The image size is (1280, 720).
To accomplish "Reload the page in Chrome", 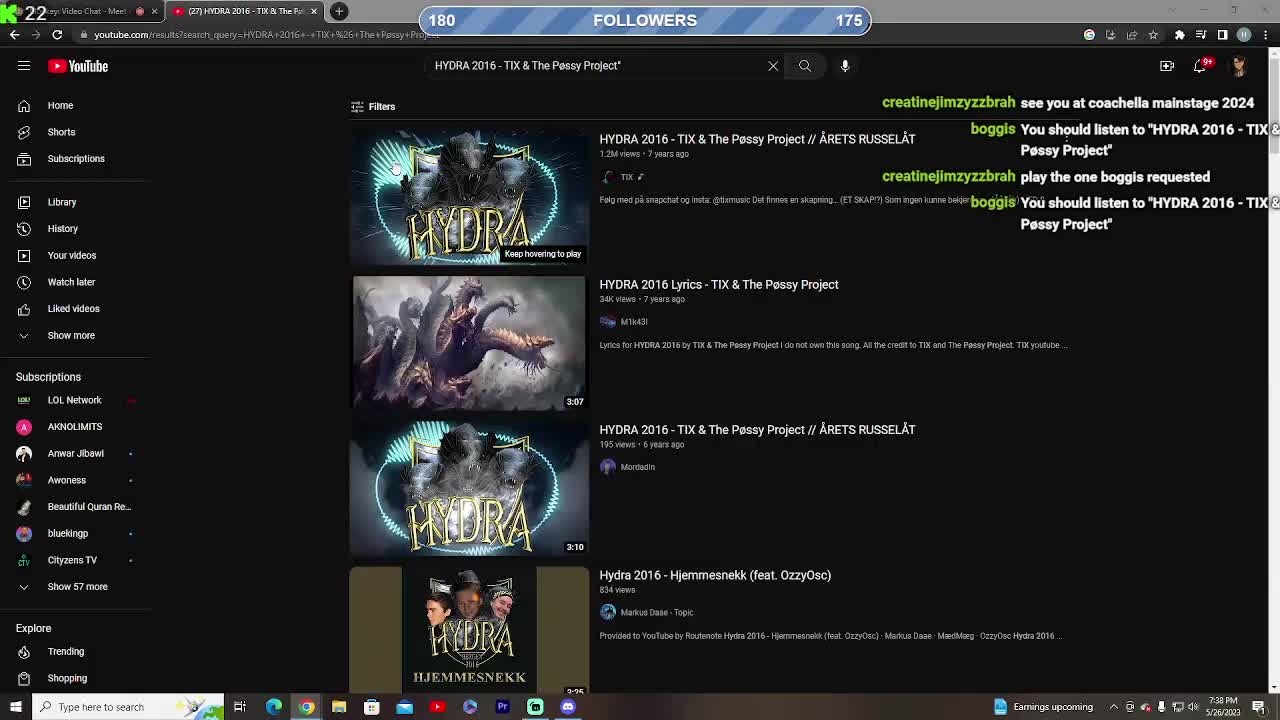I will (x=57, y=35).
